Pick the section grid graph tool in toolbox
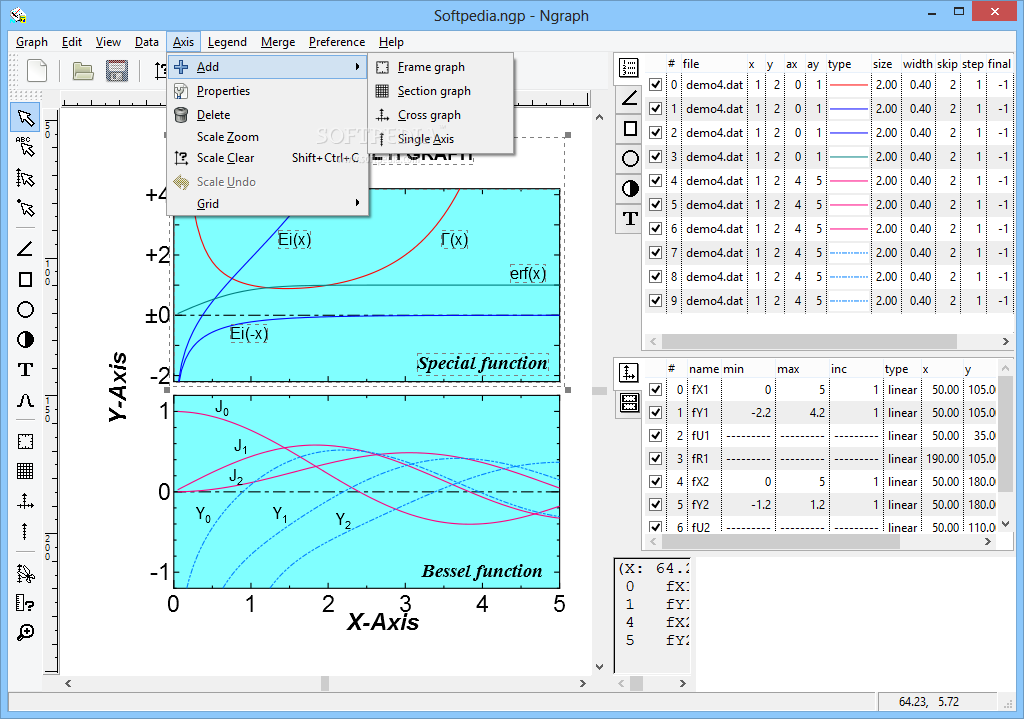The width and height of the screenshot is (1024, 719). [x=25, y=471]
